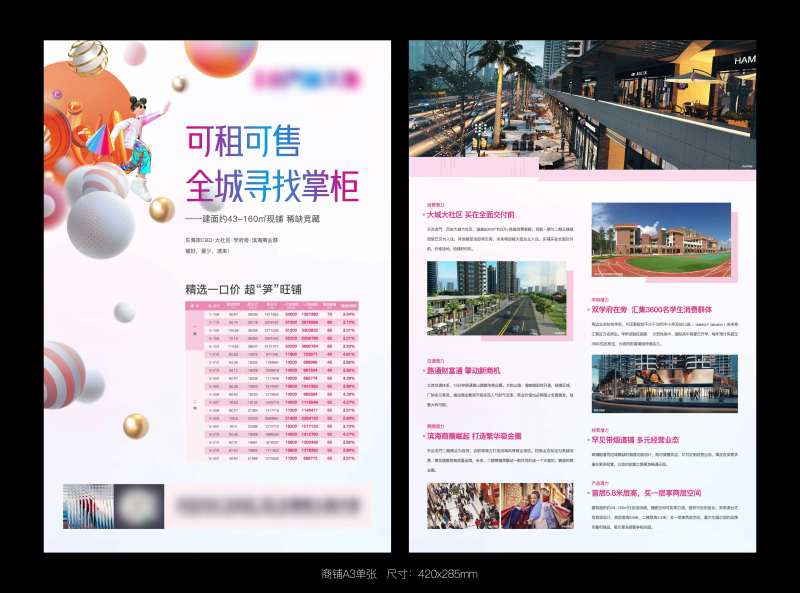This screenshot has height=593, width=800.
Task: Click the road and towers photo
Action: tap(494, 298)
